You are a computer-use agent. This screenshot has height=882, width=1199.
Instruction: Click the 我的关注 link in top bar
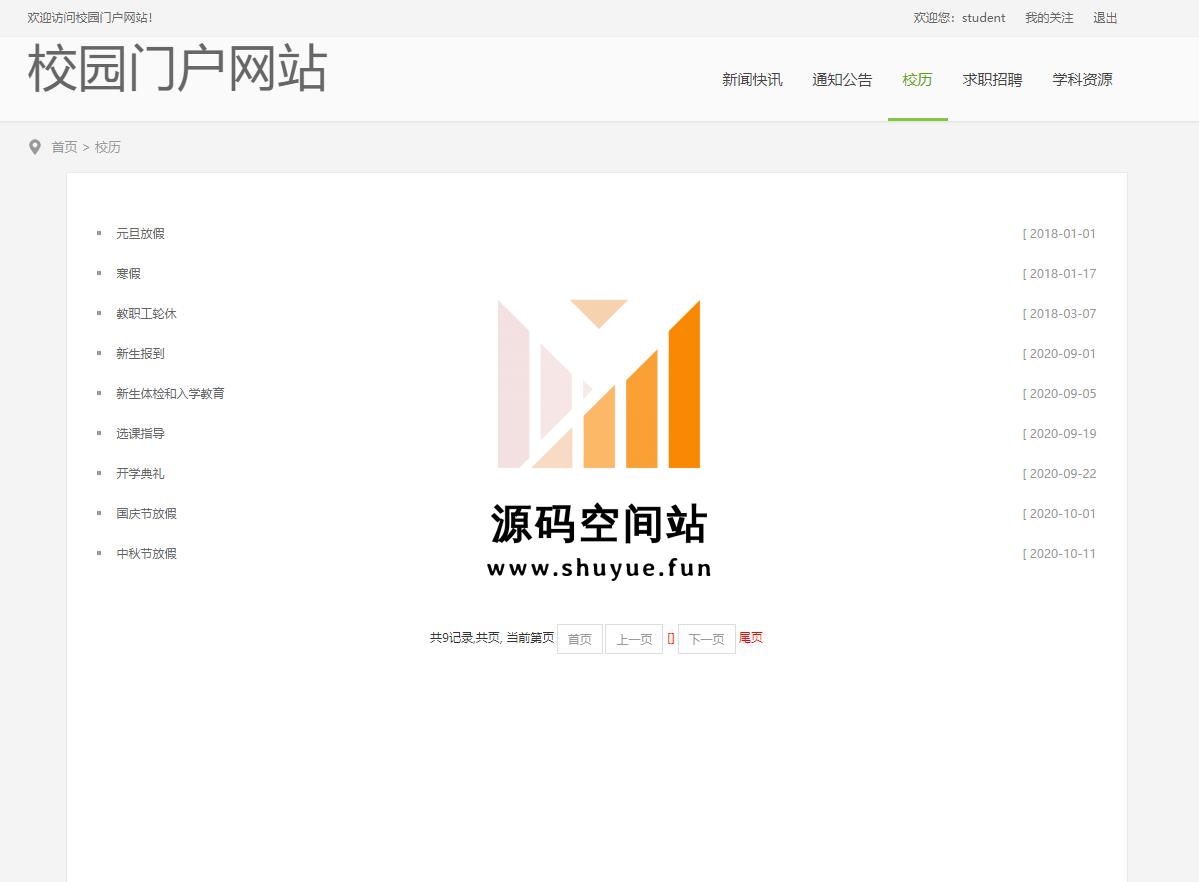point(1049,18)
